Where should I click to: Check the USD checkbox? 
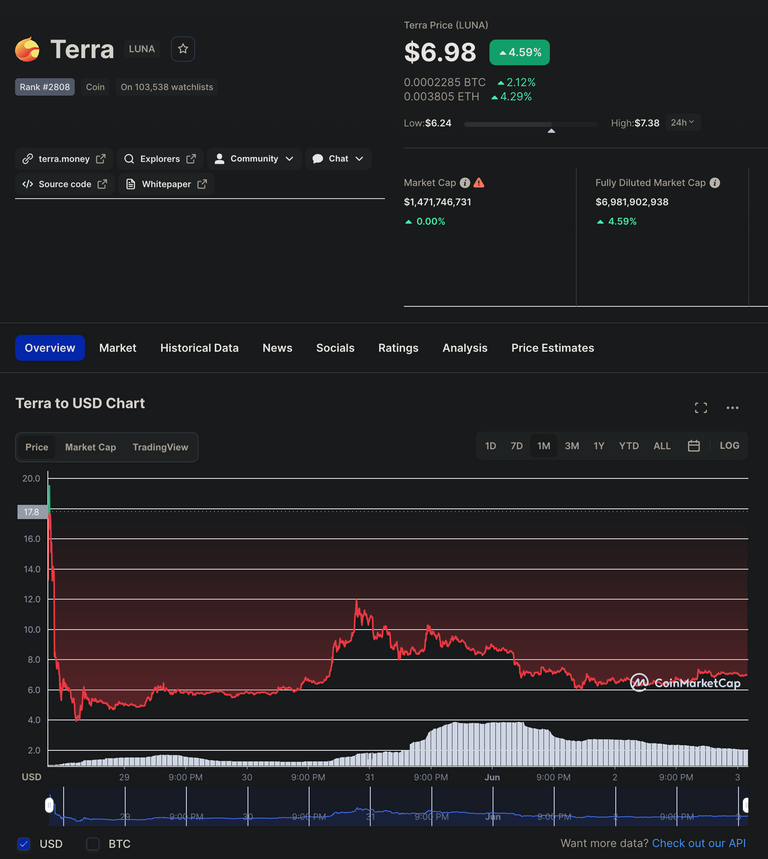point(24,844)
